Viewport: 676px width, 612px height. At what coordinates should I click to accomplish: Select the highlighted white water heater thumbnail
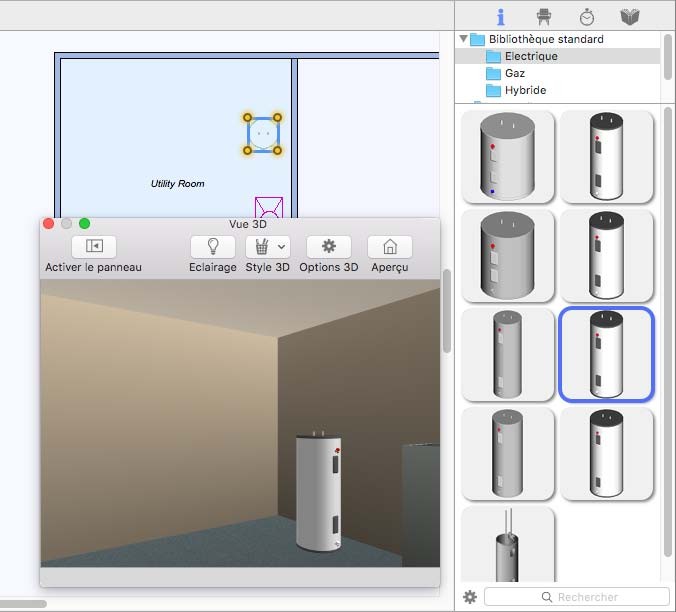click(606, 354)
